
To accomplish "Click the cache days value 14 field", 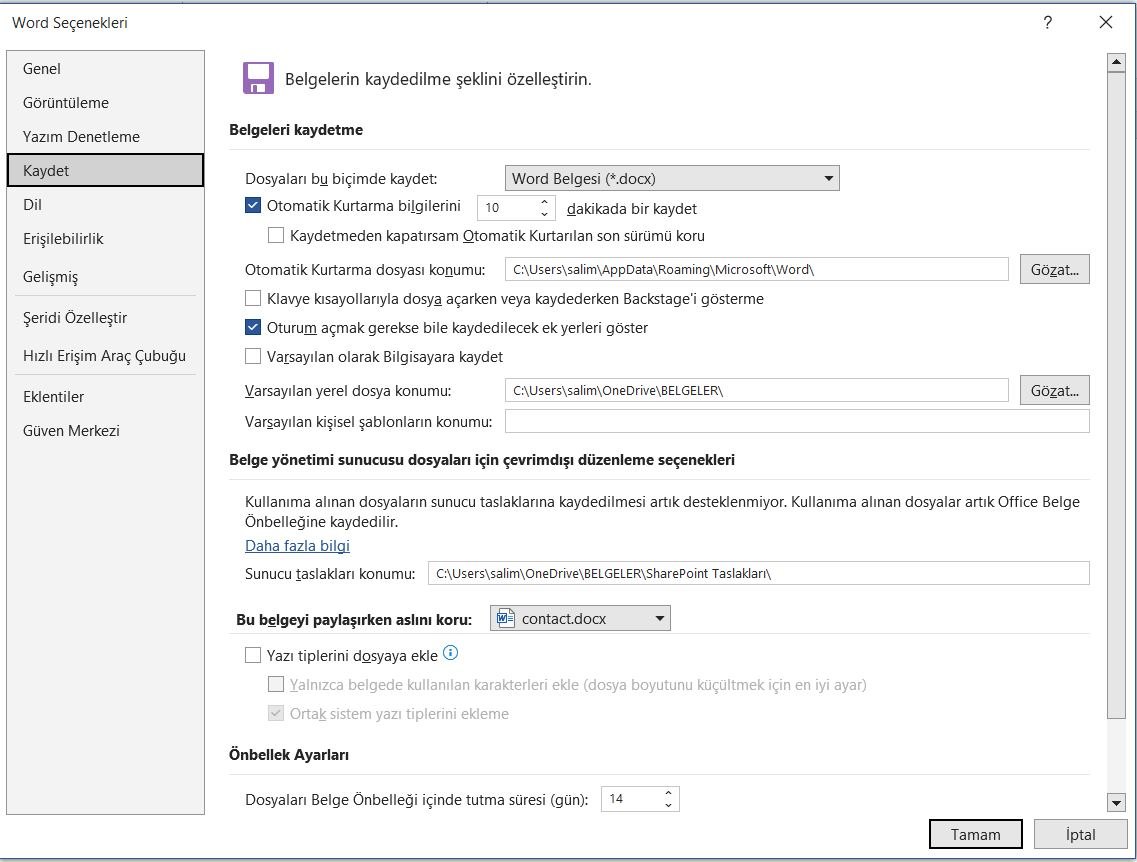I will [x=632, y=799].
